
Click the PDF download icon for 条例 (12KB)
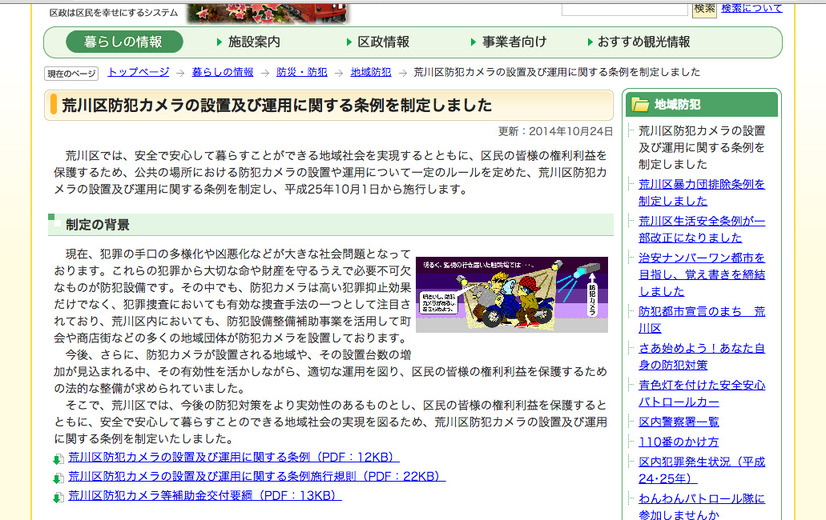[x=58, y=458]
